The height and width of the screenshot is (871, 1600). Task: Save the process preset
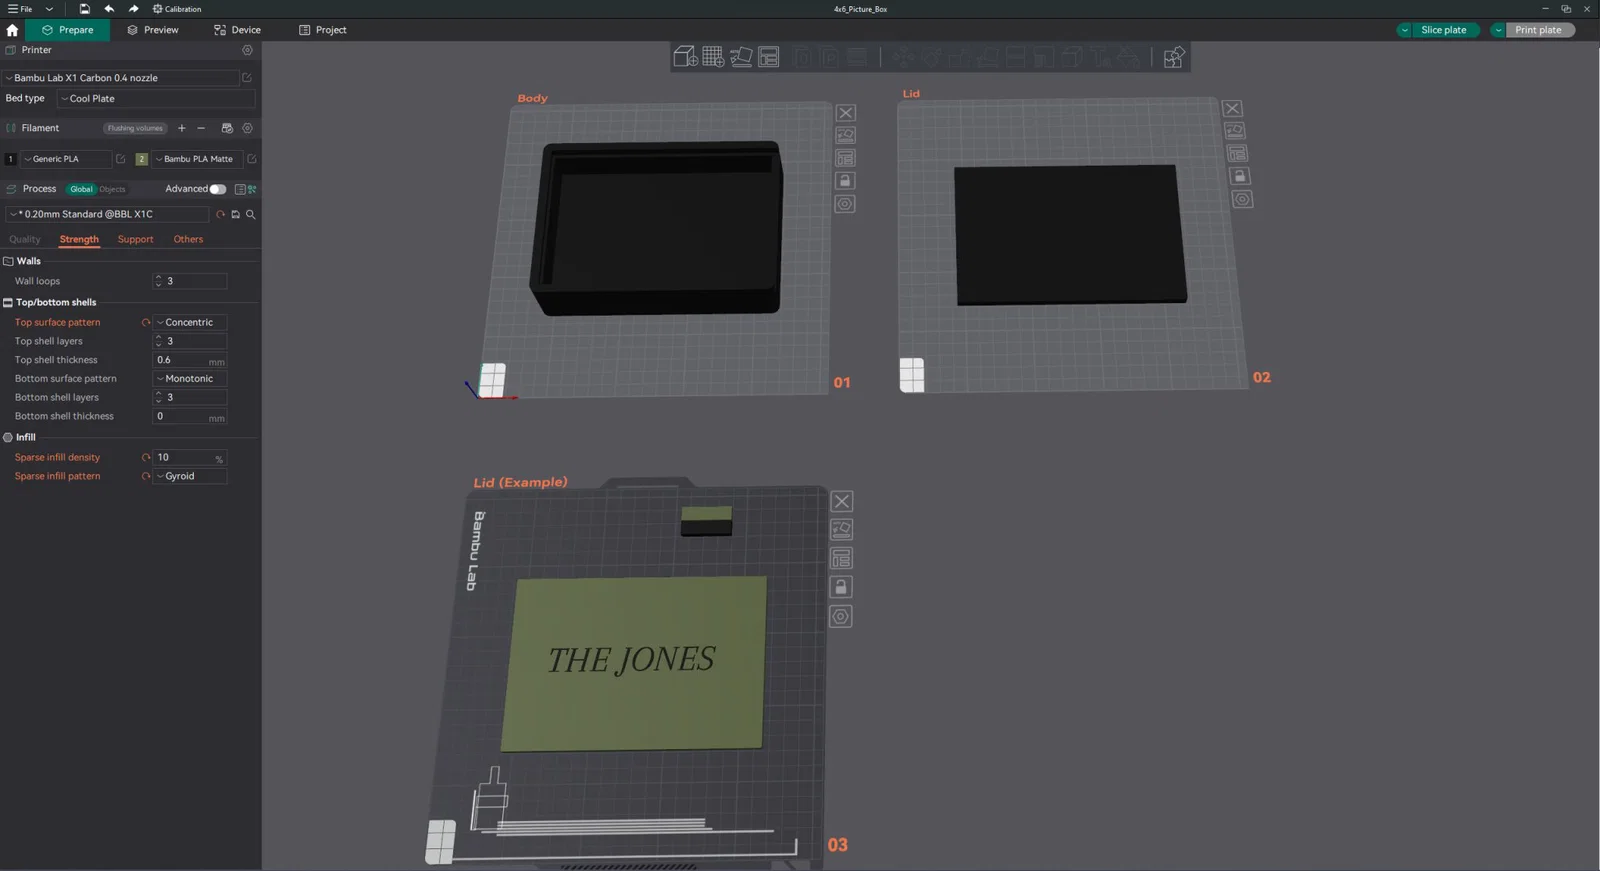click(x=236, y=214)
